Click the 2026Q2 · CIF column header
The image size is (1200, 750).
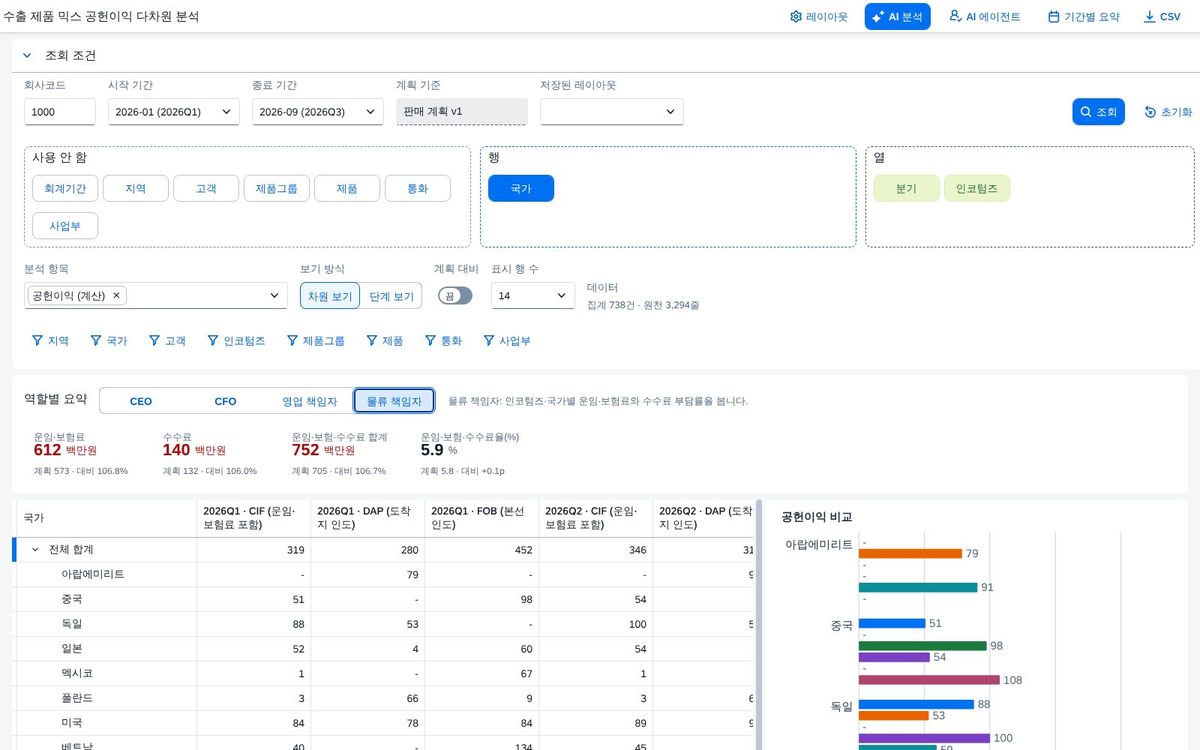point(596,518)
